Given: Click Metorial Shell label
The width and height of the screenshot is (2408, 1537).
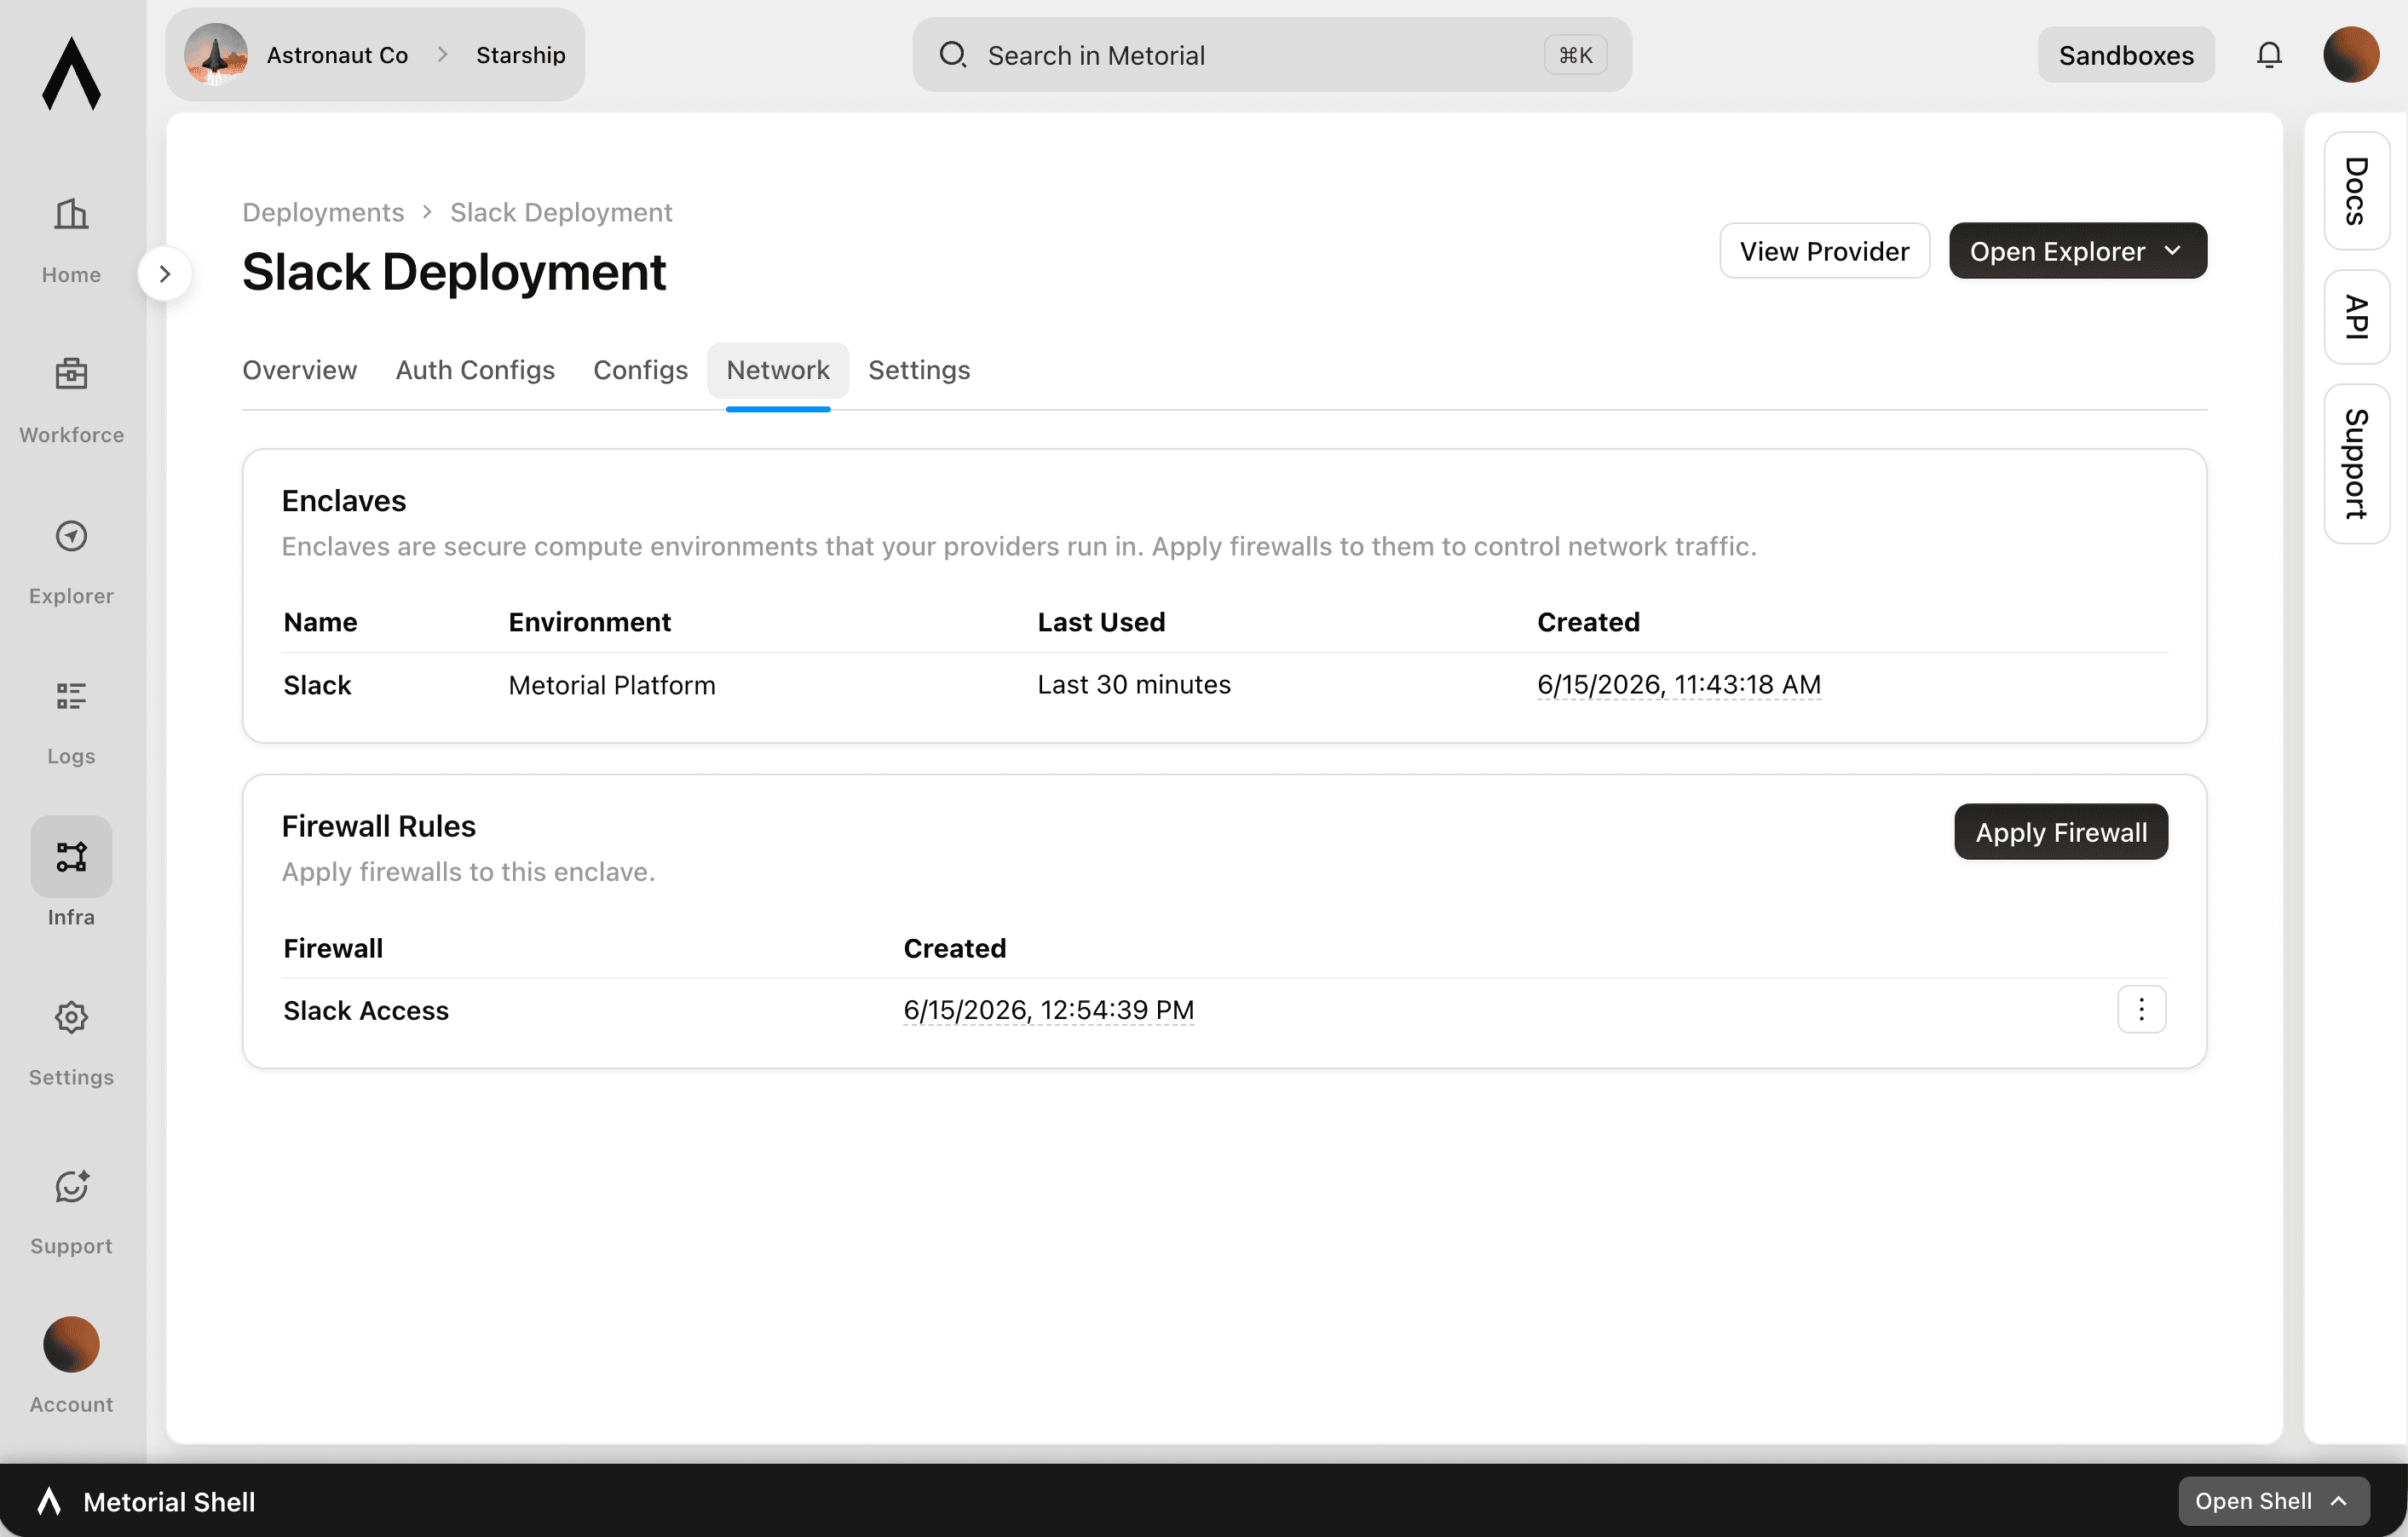Looking at the screenshot, I should (x=169, y=1501).
